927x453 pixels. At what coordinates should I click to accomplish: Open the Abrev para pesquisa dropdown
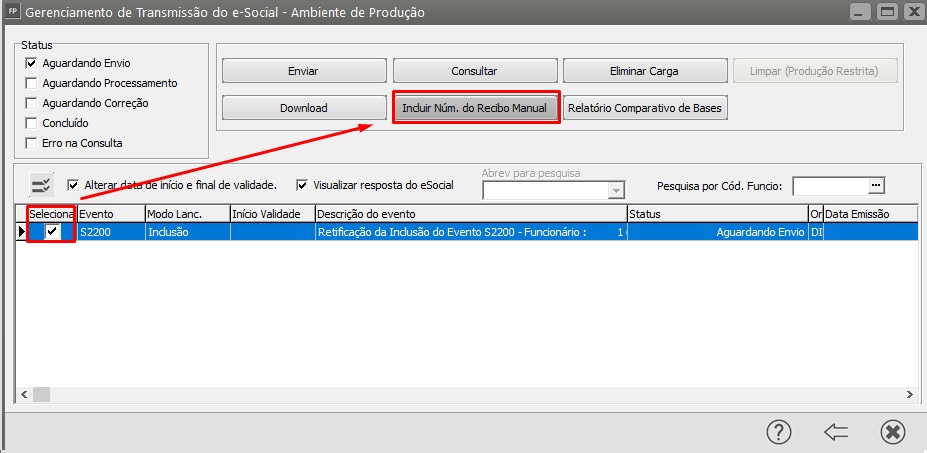click(x=617, y=190)
